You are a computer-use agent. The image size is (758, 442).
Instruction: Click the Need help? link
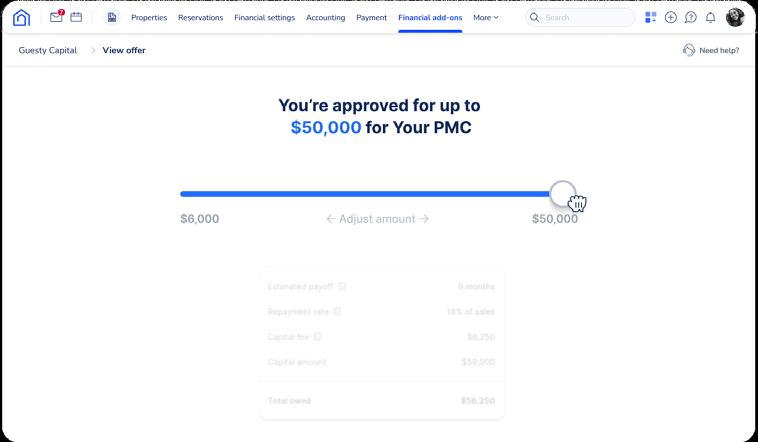tap(719, 50)
